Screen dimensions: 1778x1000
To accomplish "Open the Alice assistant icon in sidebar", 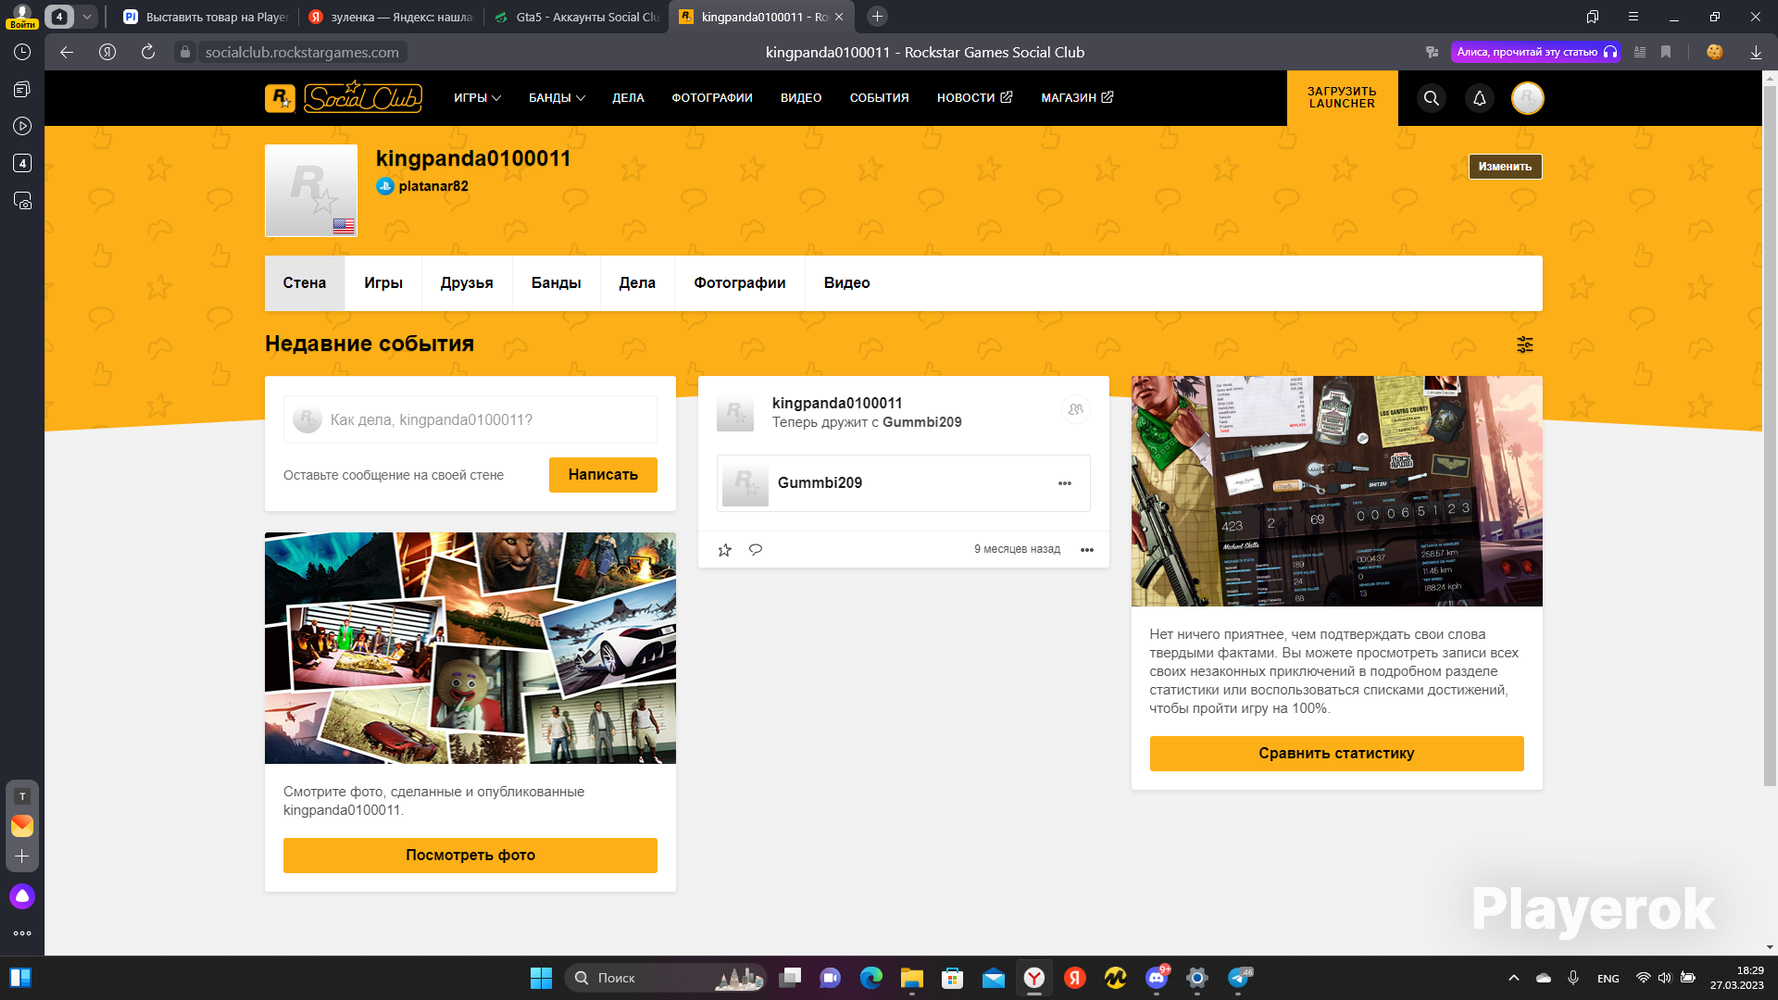I will click(22, 896).
